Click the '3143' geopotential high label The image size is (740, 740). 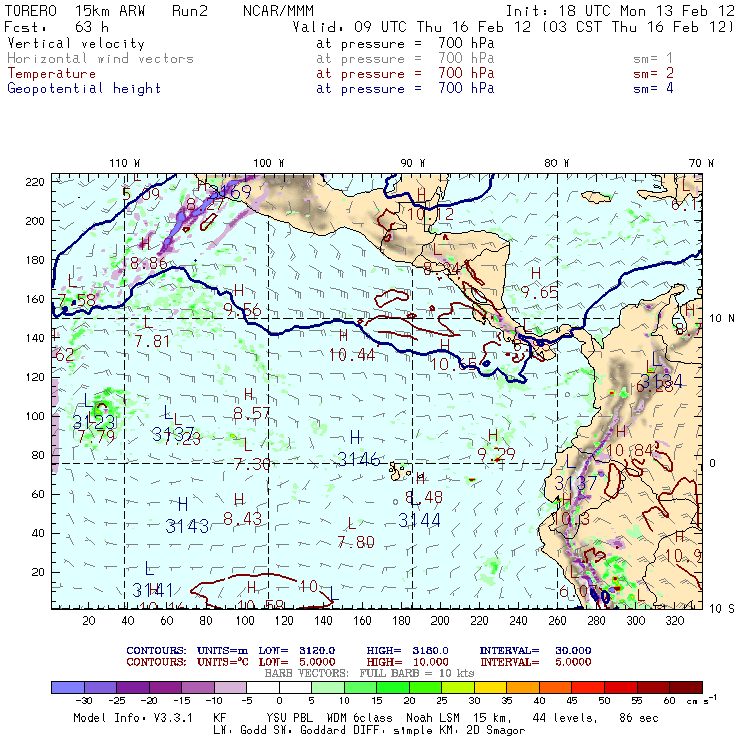187,526
